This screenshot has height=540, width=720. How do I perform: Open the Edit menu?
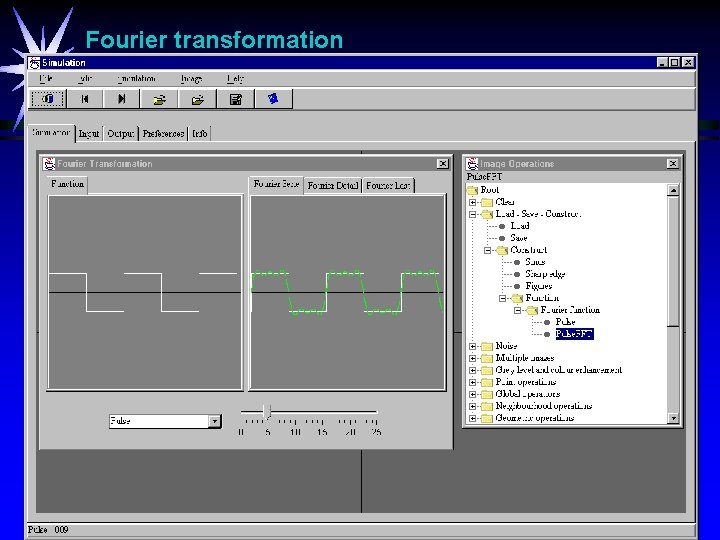click(x=85, y=79)
